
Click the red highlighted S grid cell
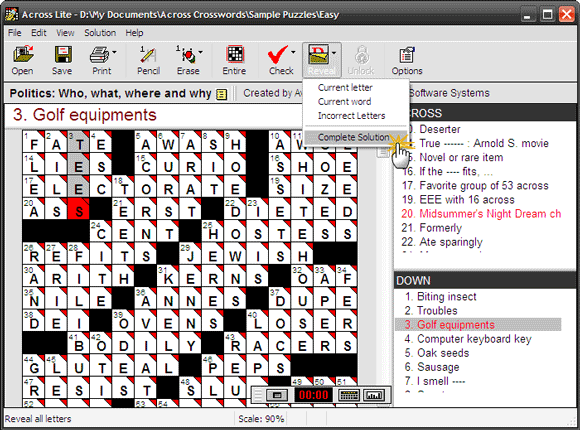78,209
